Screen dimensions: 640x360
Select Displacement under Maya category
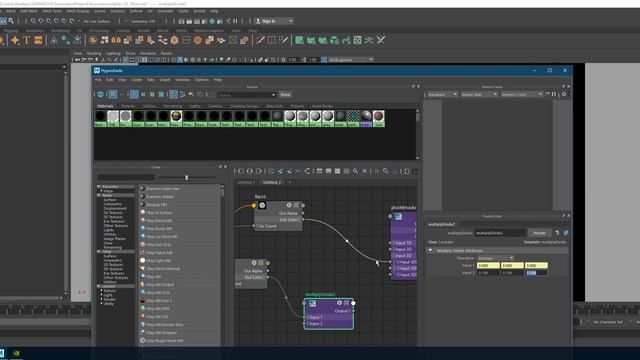click(115, 208)
